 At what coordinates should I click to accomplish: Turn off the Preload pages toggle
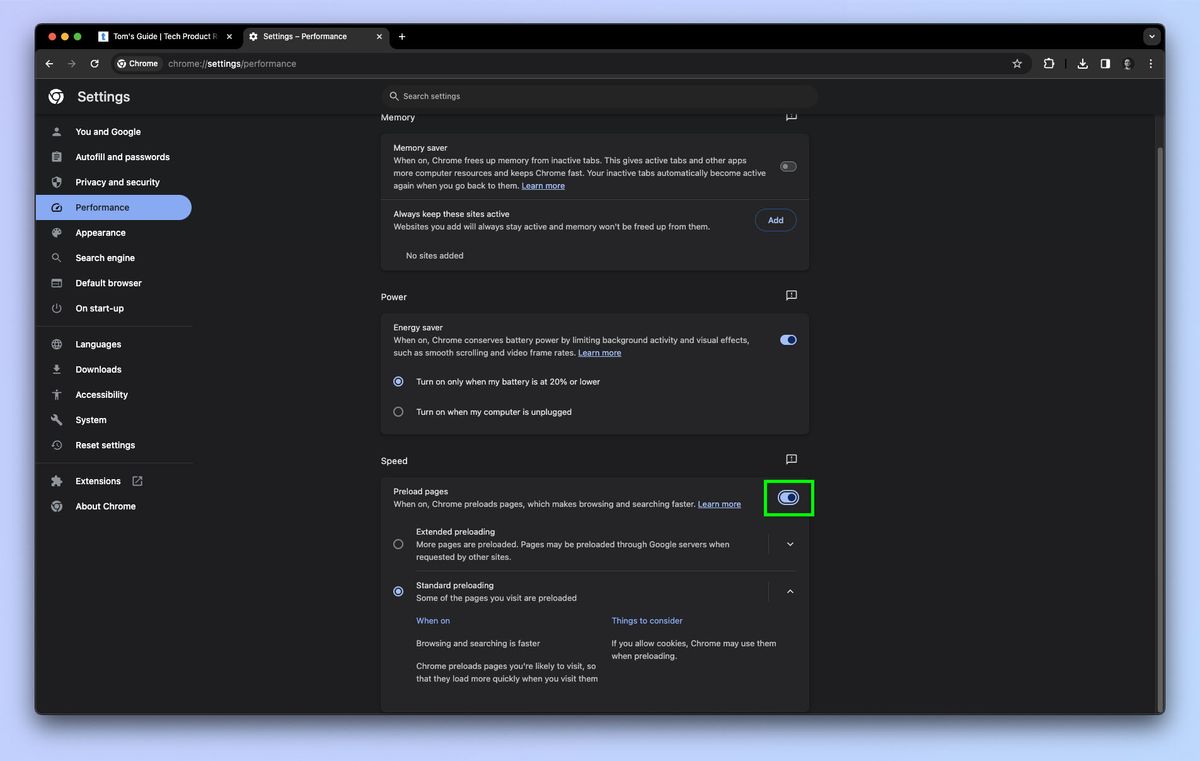[x=788, y=497]
